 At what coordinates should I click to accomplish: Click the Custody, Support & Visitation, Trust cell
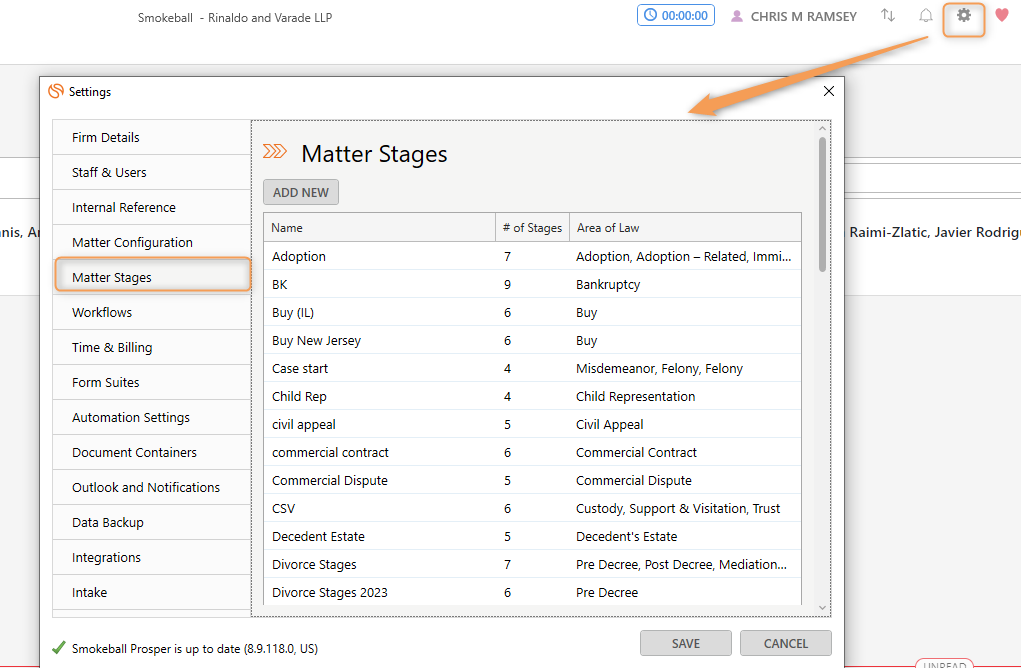coord(685,508)
